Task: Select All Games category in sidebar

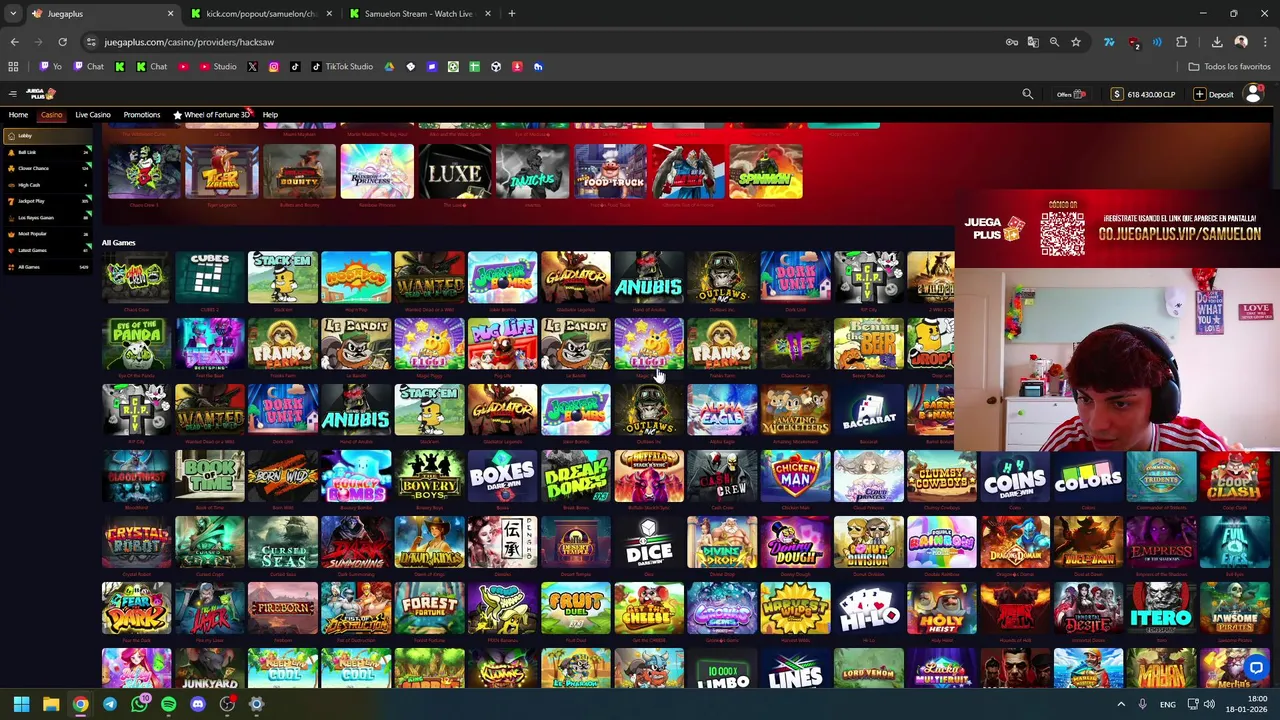Action: pos(46,267)
